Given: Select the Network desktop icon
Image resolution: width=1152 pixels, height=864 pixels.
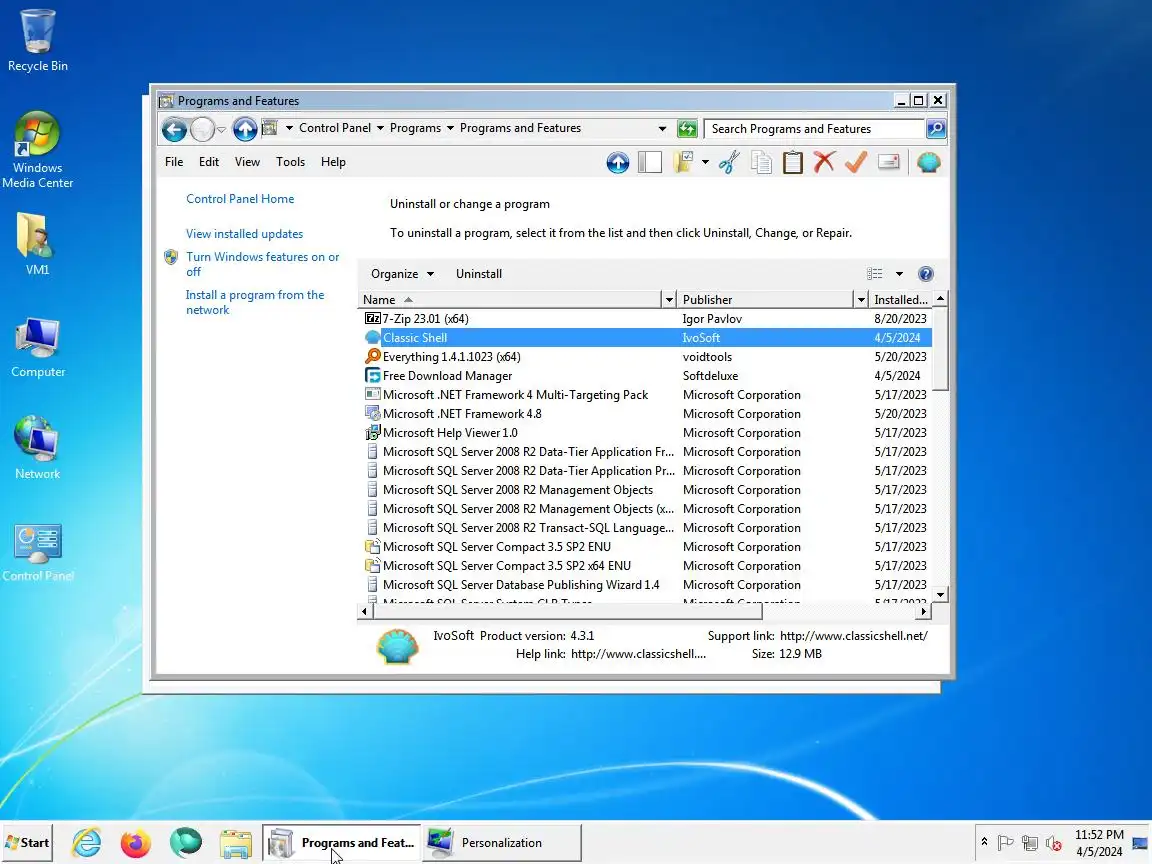Looking at the screenshot, I should coord(37,447).
